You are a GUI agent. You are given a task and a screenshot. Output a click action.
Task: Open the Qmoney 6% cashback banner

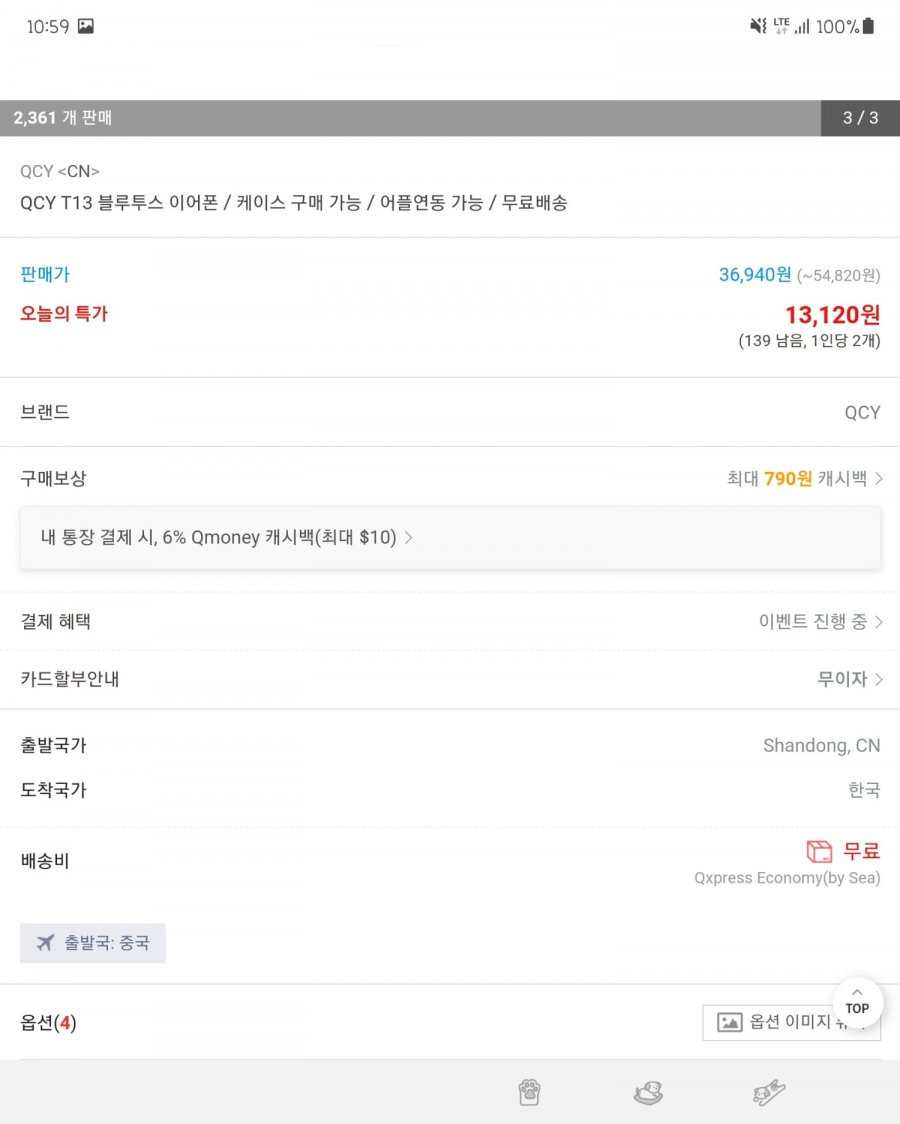[x=450, y=538]
